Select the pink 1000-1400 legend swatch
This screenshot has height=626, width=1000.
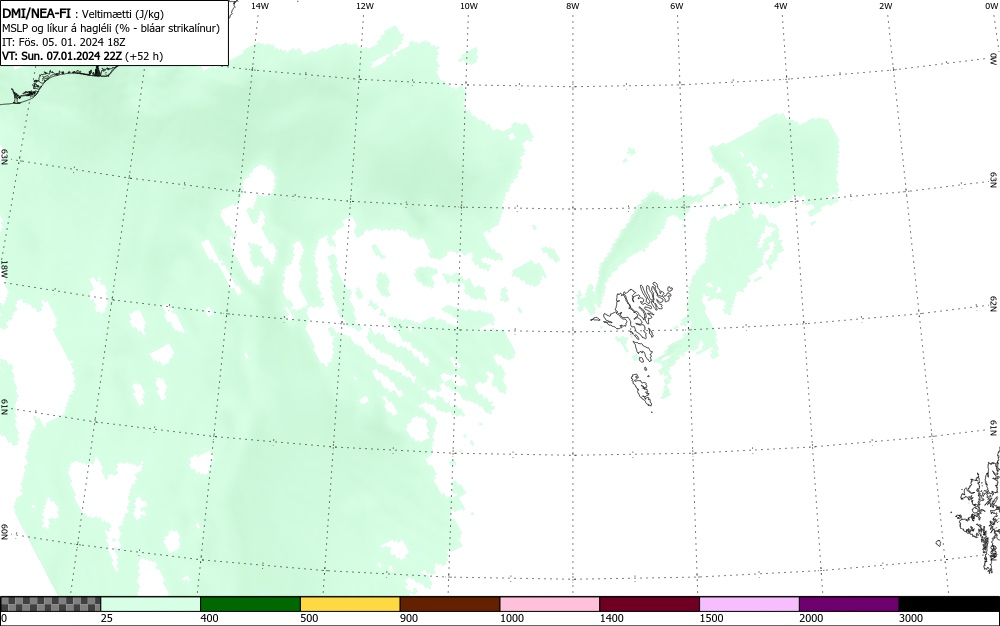tap(550, 604)
